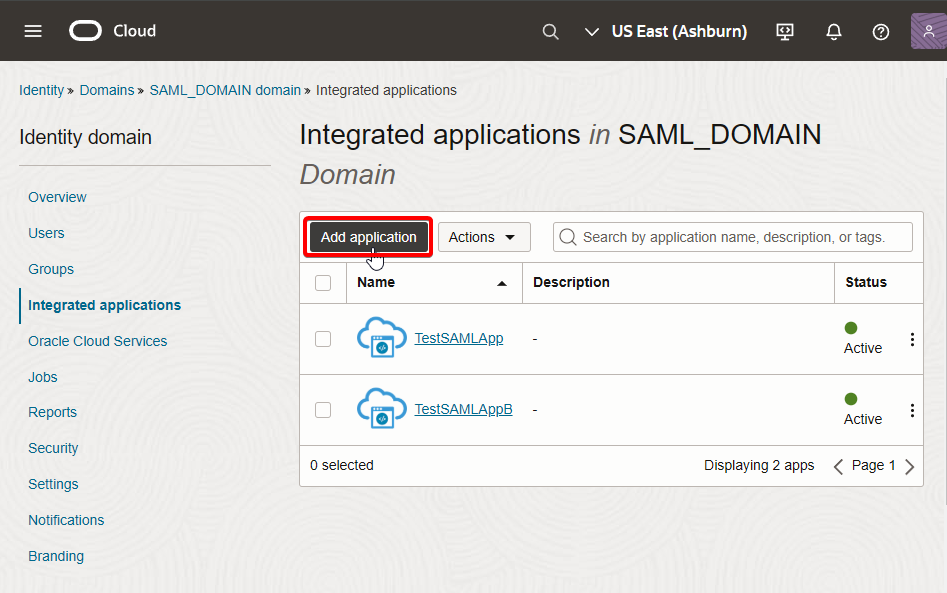947x593 pixels.
Task: Open the TestSAMLAppB link
Action: coord(463,409)
